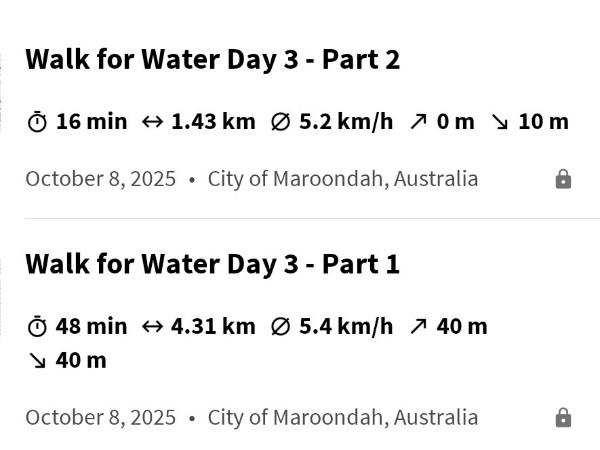
Task: Click the distance arrows icon beside 4.31 km
Action: click(152, 326)
